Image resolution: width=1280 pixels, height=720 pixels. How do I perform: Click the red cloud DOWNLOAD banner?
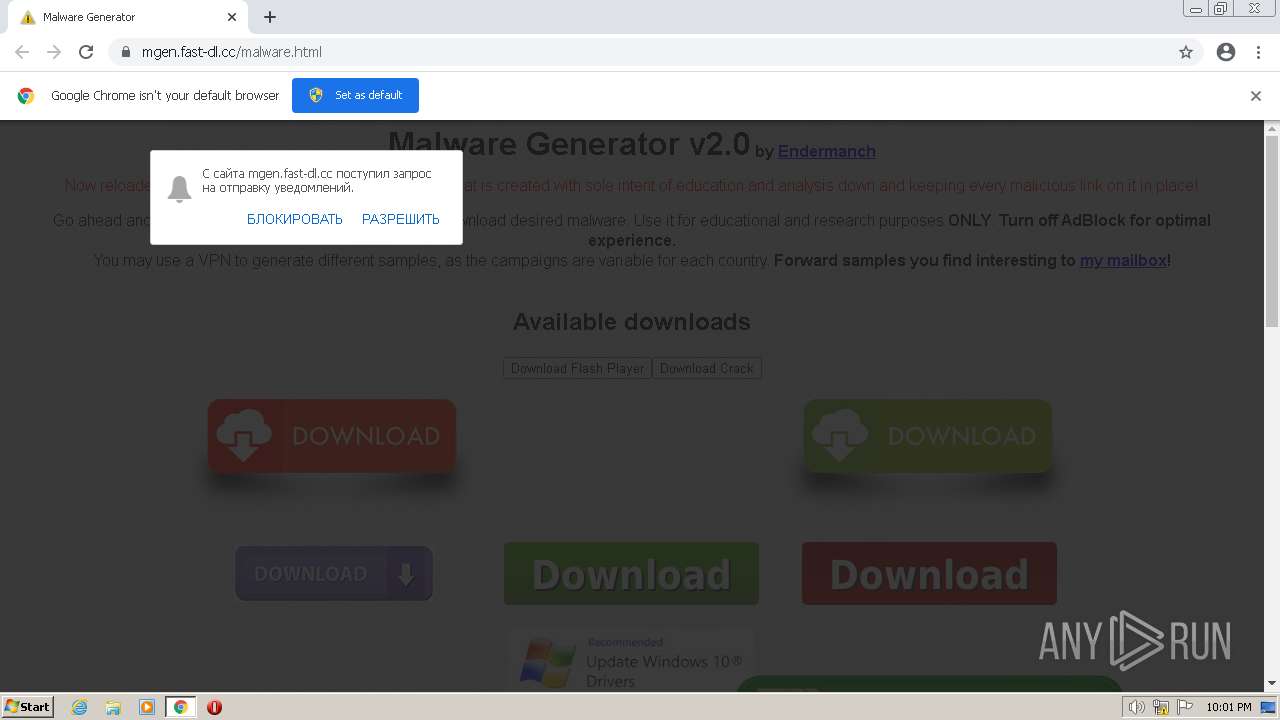pos(332,436)
